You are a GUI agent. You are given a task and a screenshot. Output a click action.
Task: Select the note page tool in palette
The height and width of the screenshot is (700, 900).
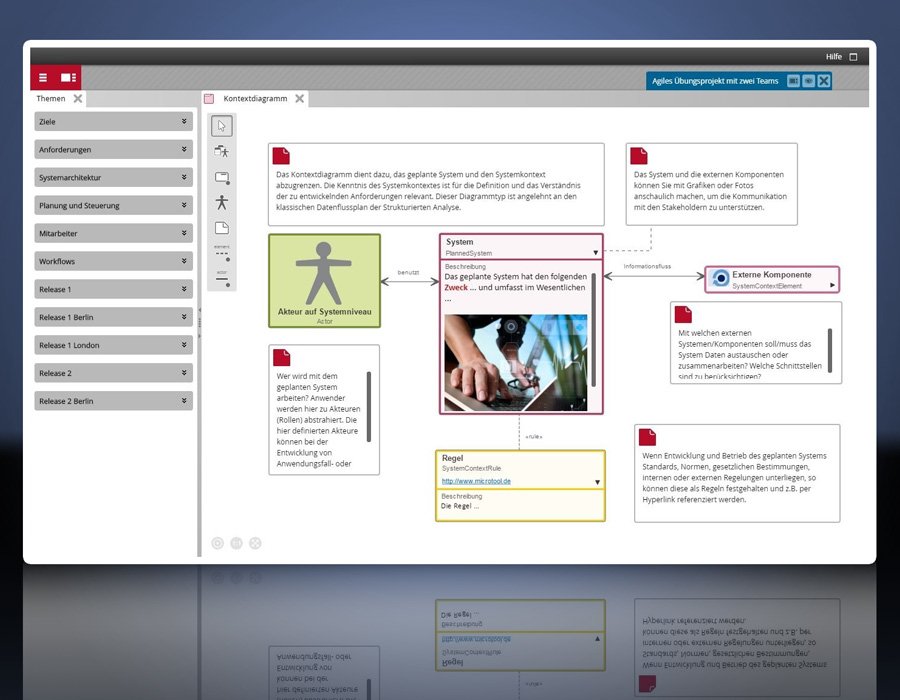point(222,228)
